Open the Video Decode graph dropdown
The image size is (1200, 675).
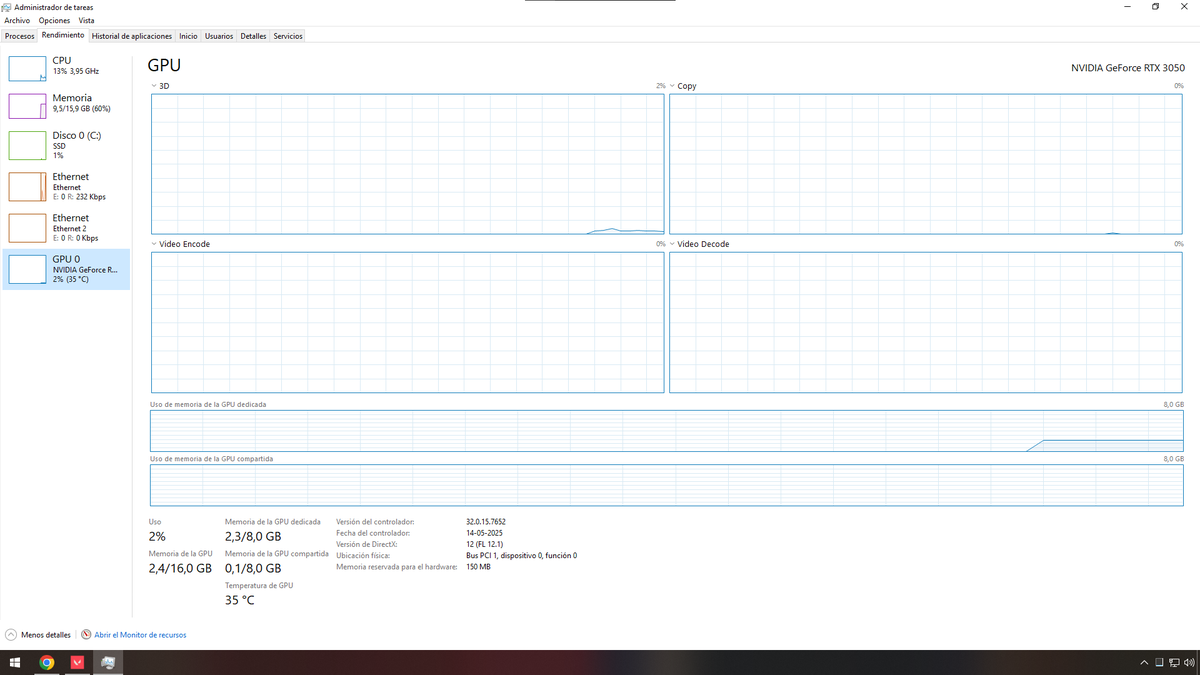pos(672,244)
